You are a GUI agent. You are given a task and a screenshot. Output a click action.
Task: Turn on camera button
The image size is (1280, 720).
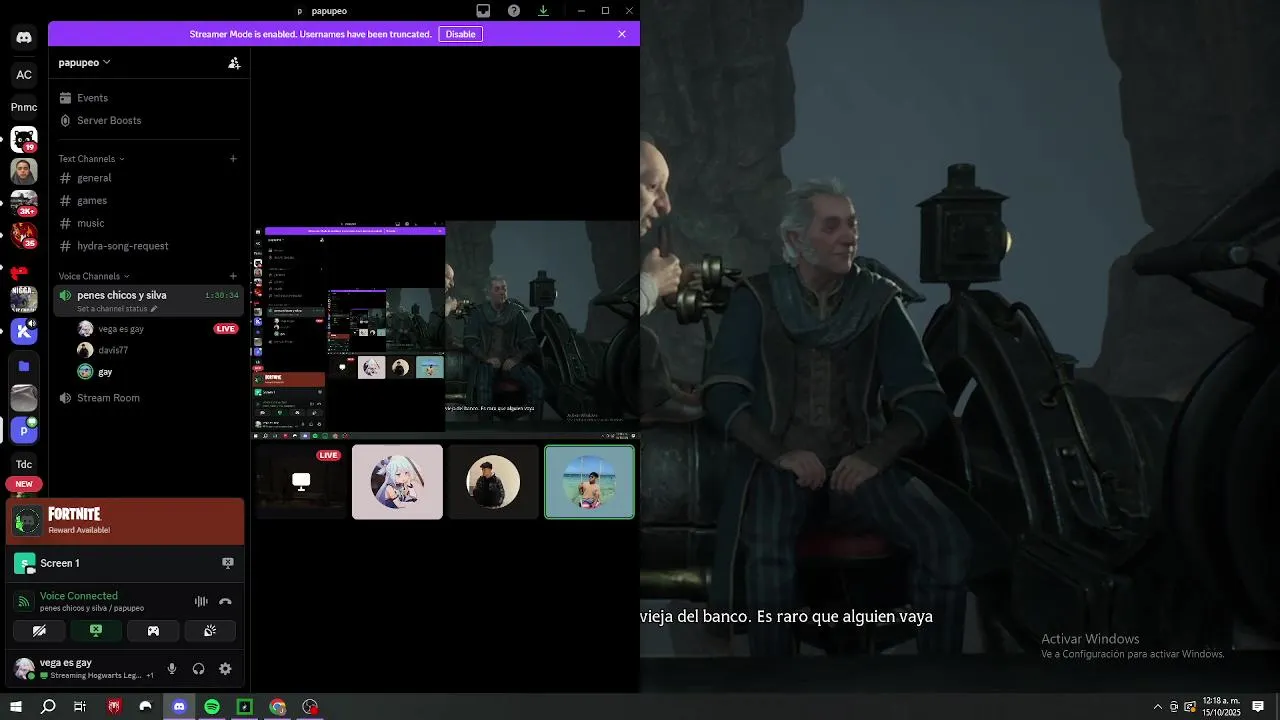click(39, 631)
